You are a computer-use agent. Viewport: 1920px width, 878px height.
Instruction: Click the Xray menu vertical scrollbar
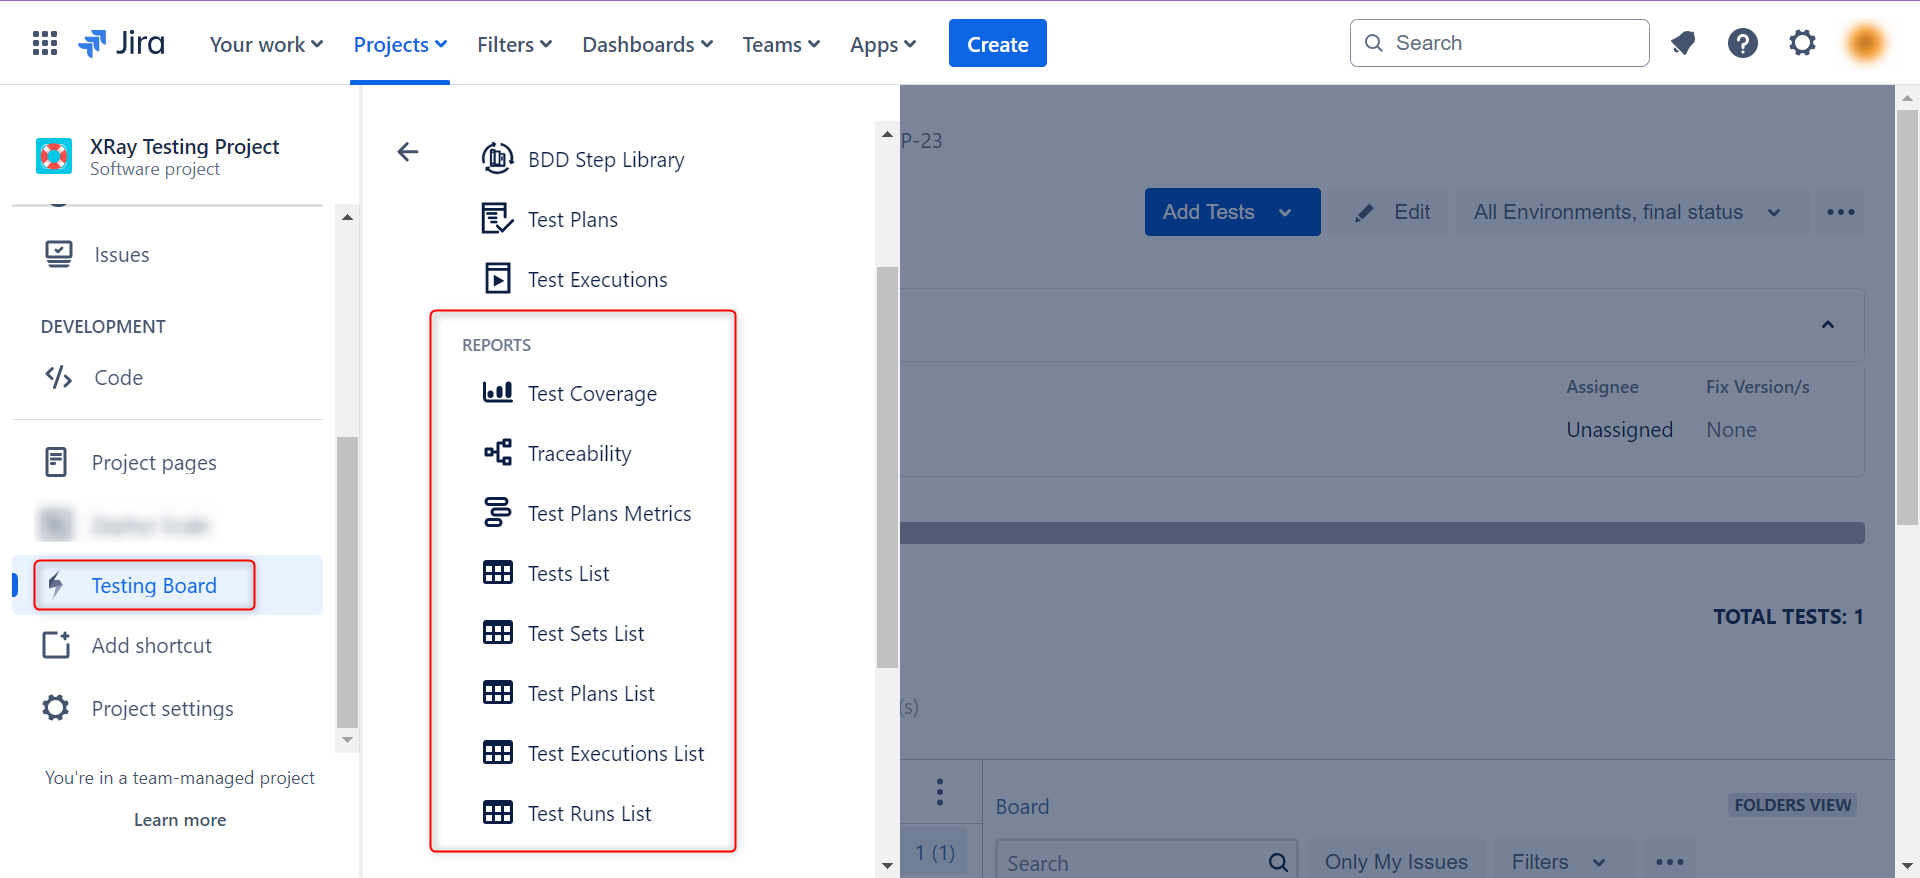coord(887,467)
